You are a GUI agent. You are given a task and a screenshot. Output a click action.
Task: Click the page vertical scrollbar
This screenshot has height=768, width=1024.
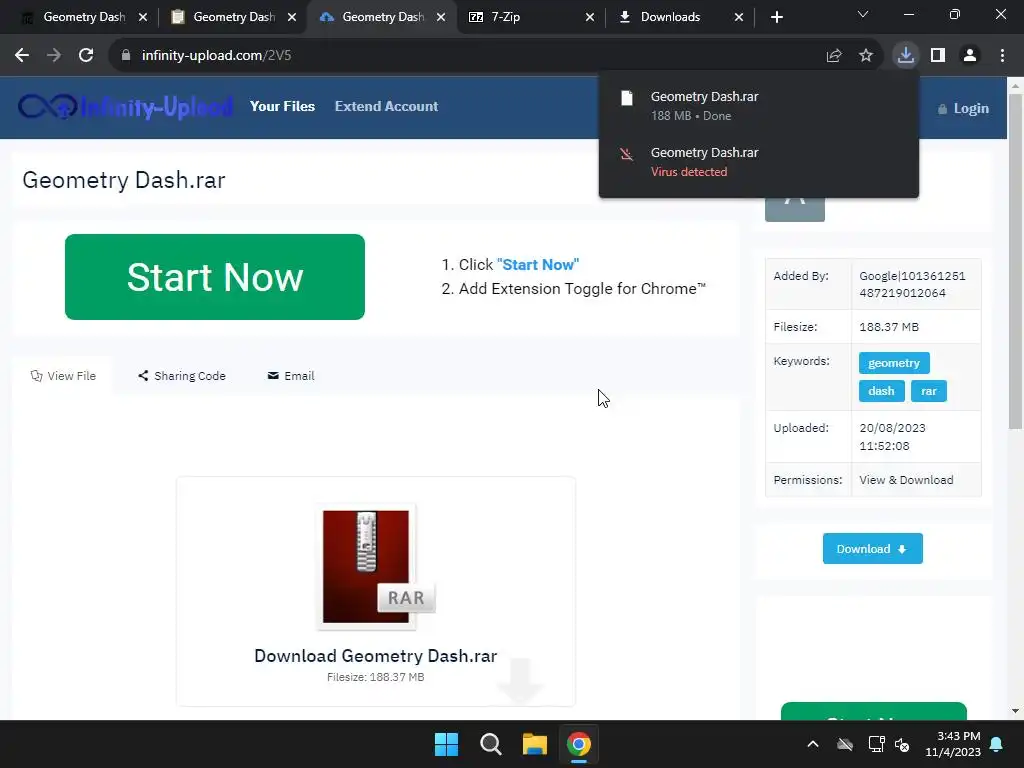pos(1015,261)
